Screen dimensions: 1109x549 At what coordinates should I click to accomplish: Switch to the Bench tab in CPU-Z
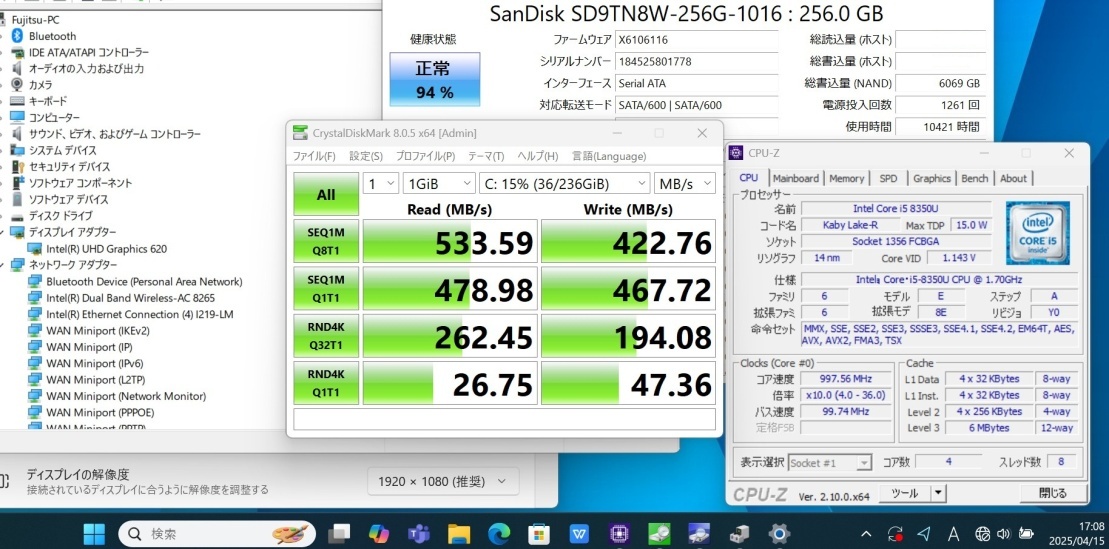[974, 178]
